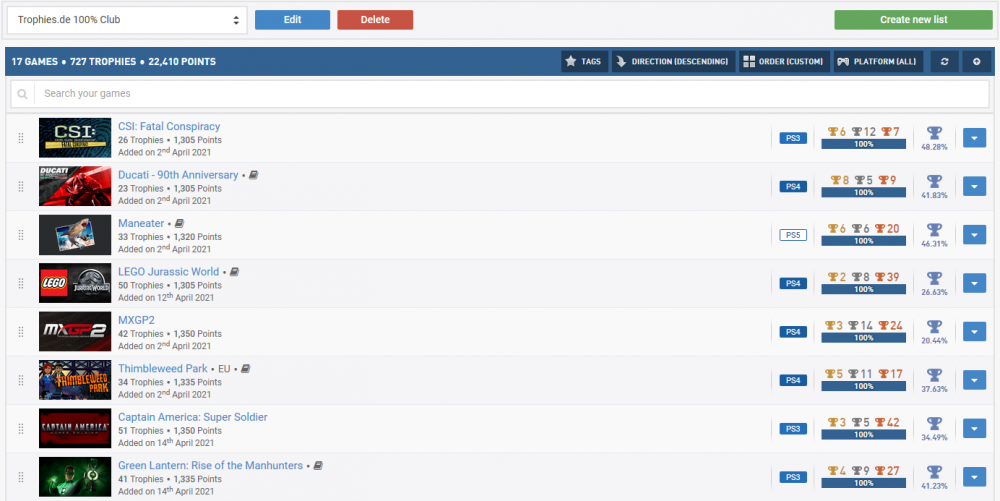Image resolution: width=1000 pixels, height=501 pixels.
Task: Expand the options arrow for Green Lantern row
Action: point(974,477)
